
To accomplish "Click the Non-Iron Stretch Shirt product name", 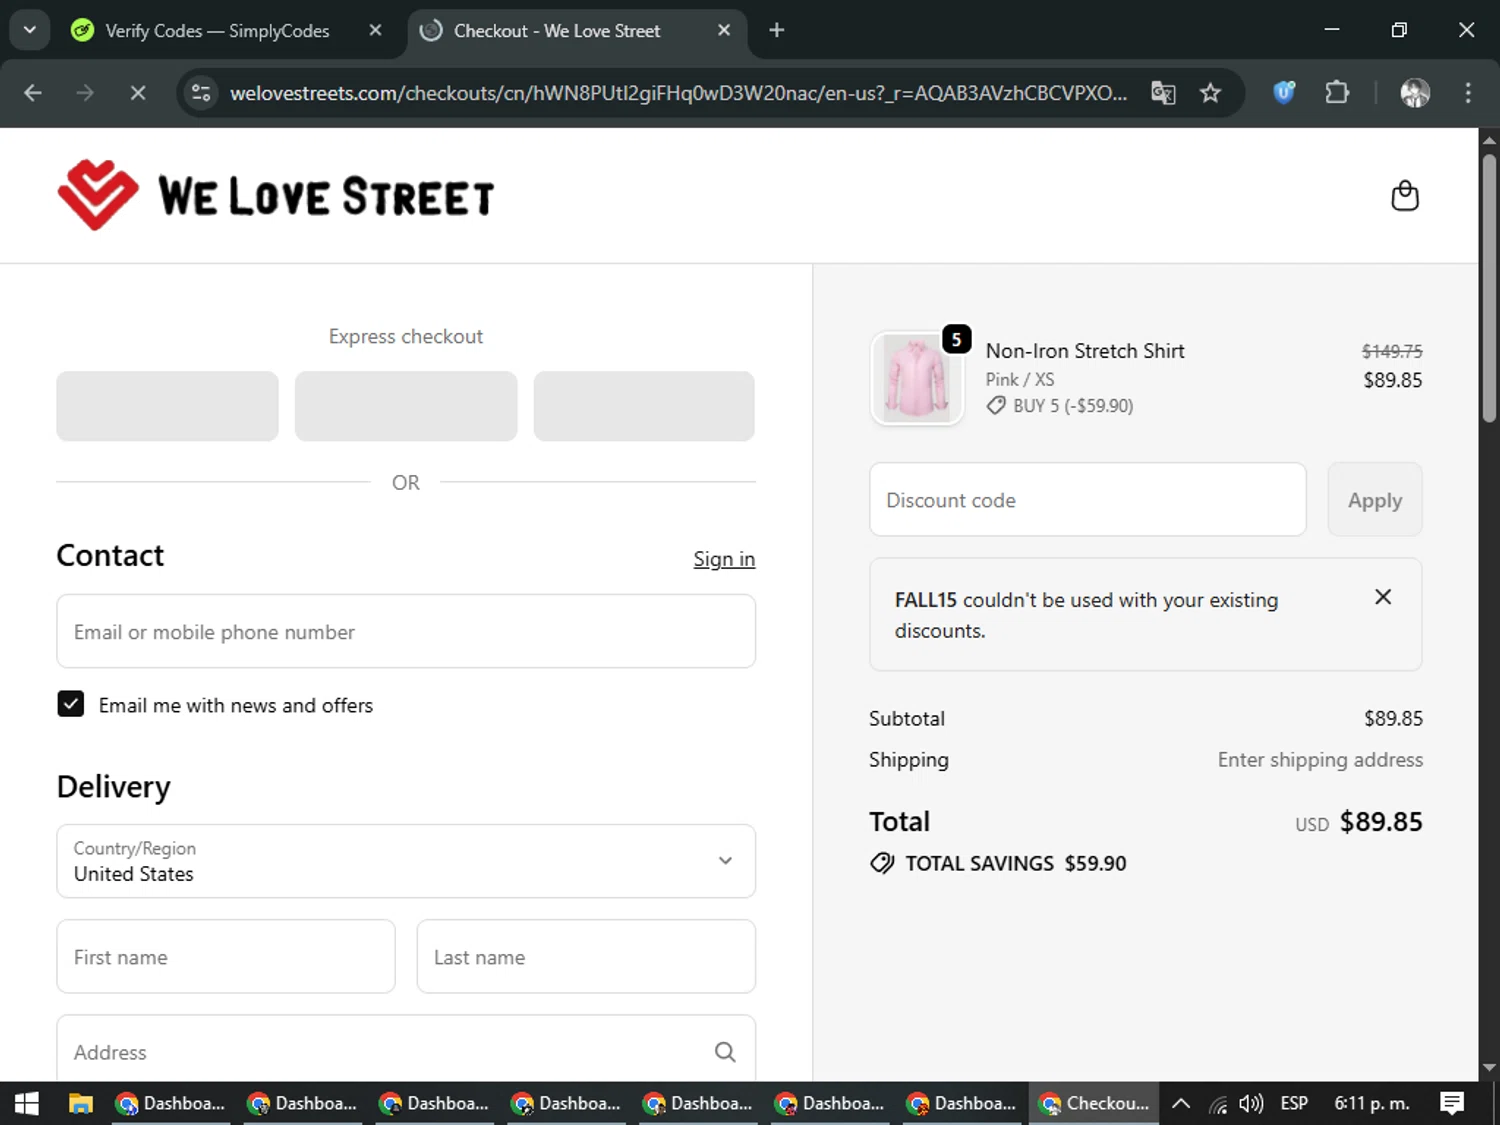I will (x=1085, y=351).
